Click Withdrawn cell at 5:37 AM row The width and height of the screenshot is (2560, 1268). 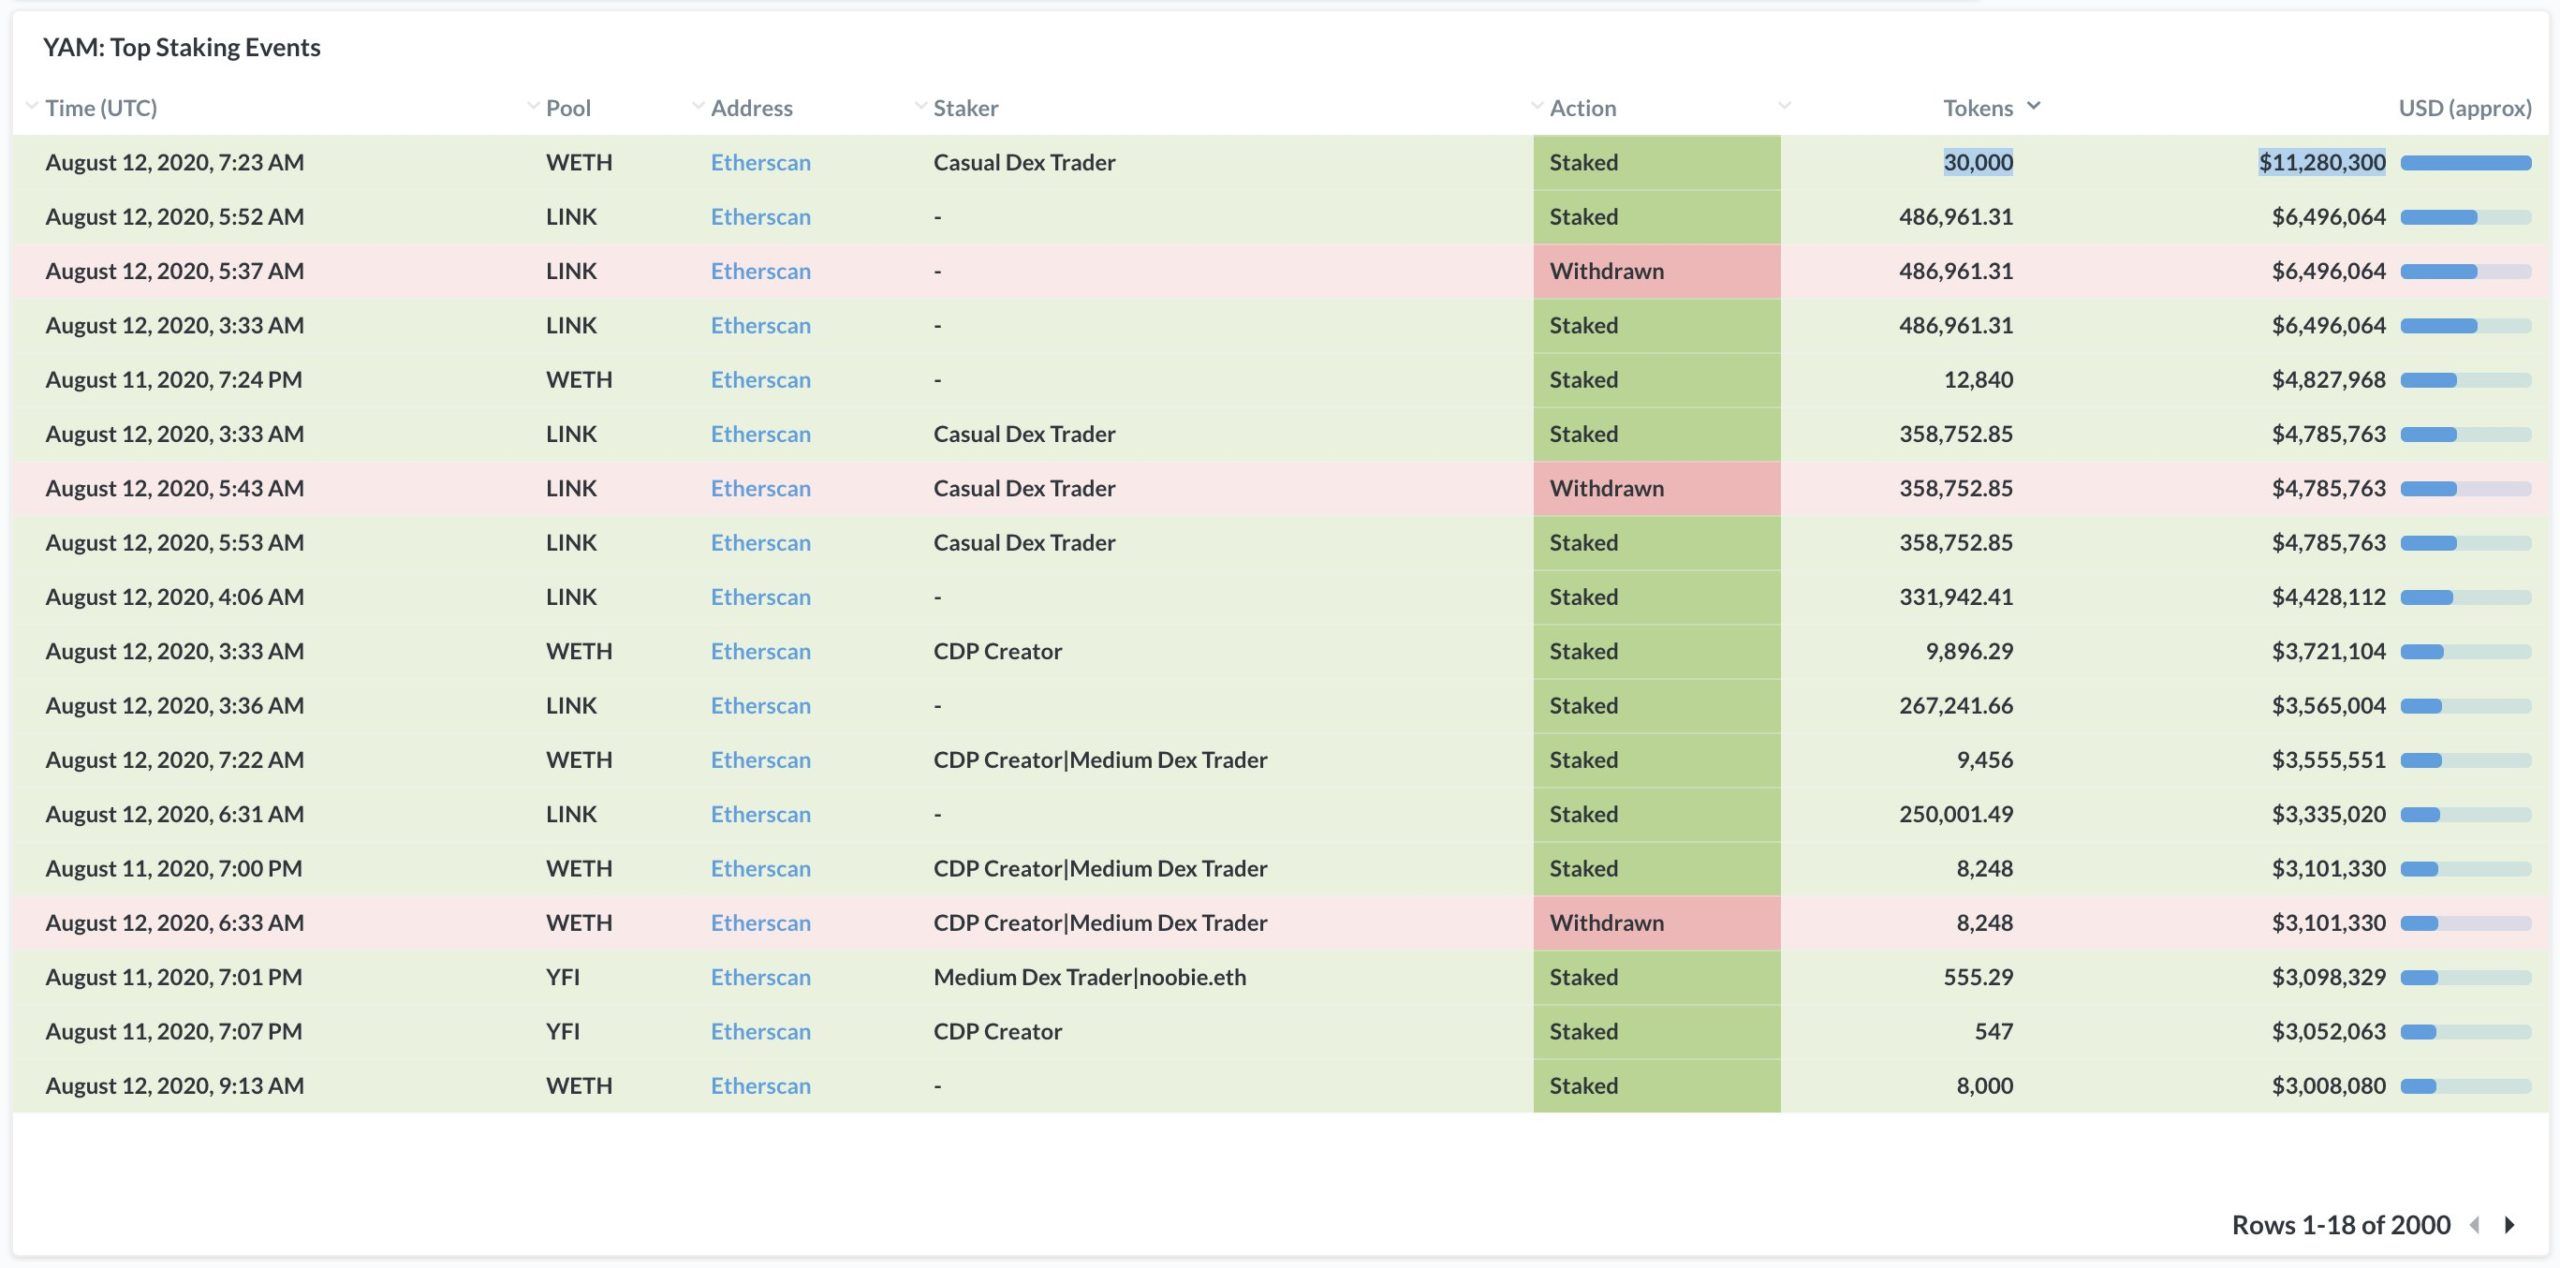tap(1606, 271)
